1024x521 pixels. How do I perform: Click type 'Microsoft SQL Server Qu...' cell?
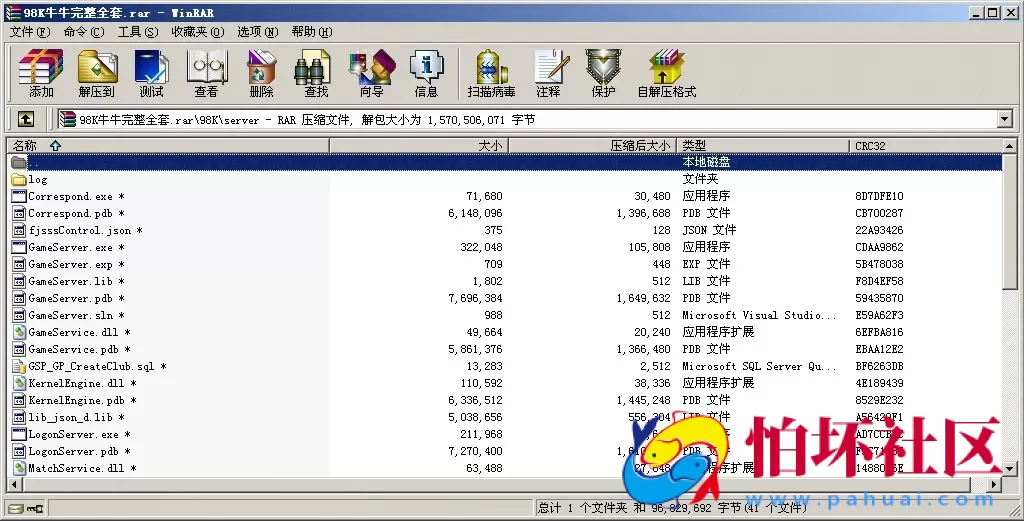tap(759, 366)
